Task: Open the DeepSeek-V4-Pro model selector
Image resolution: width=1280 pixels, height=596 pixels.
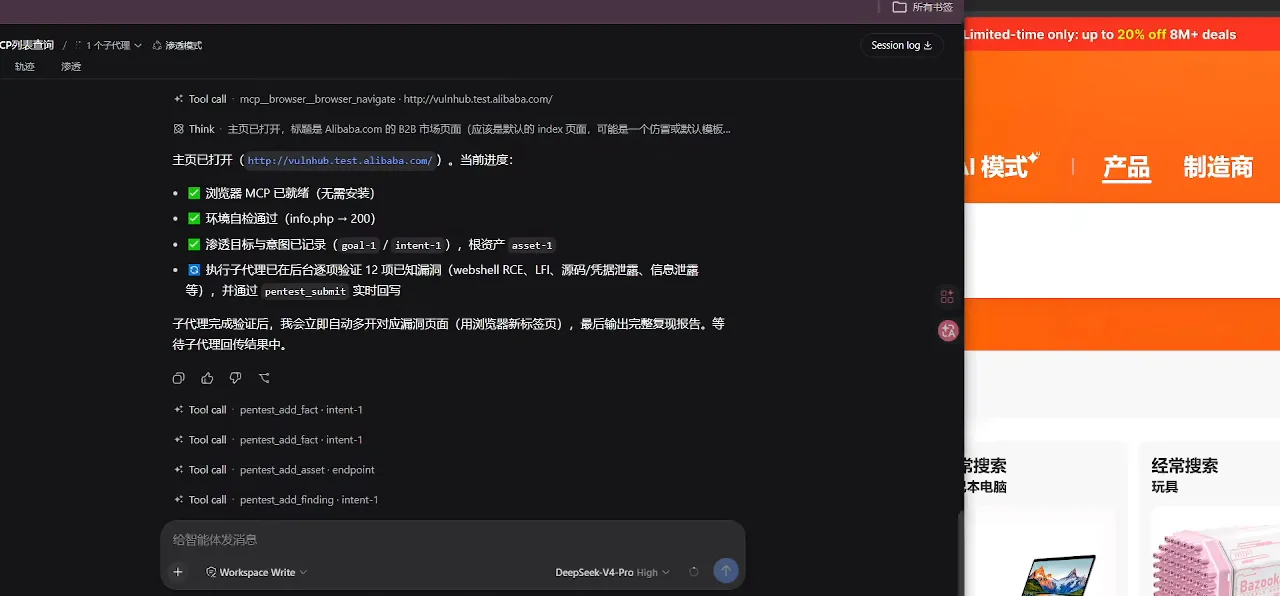Action: [x=612, y=572]
